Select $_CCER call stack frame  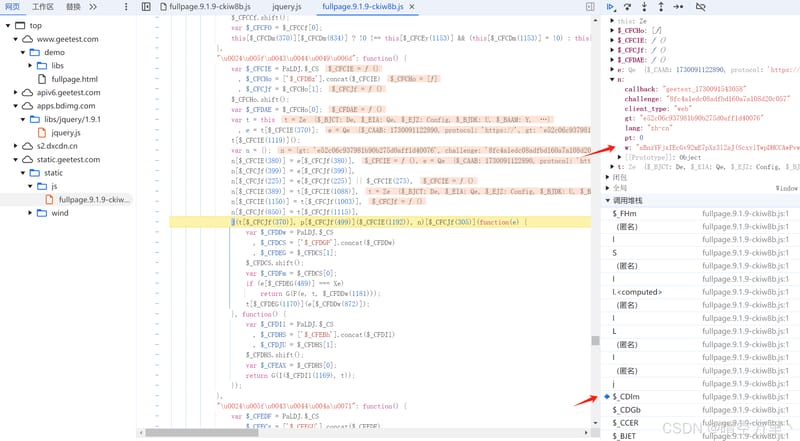coord(701,423)
